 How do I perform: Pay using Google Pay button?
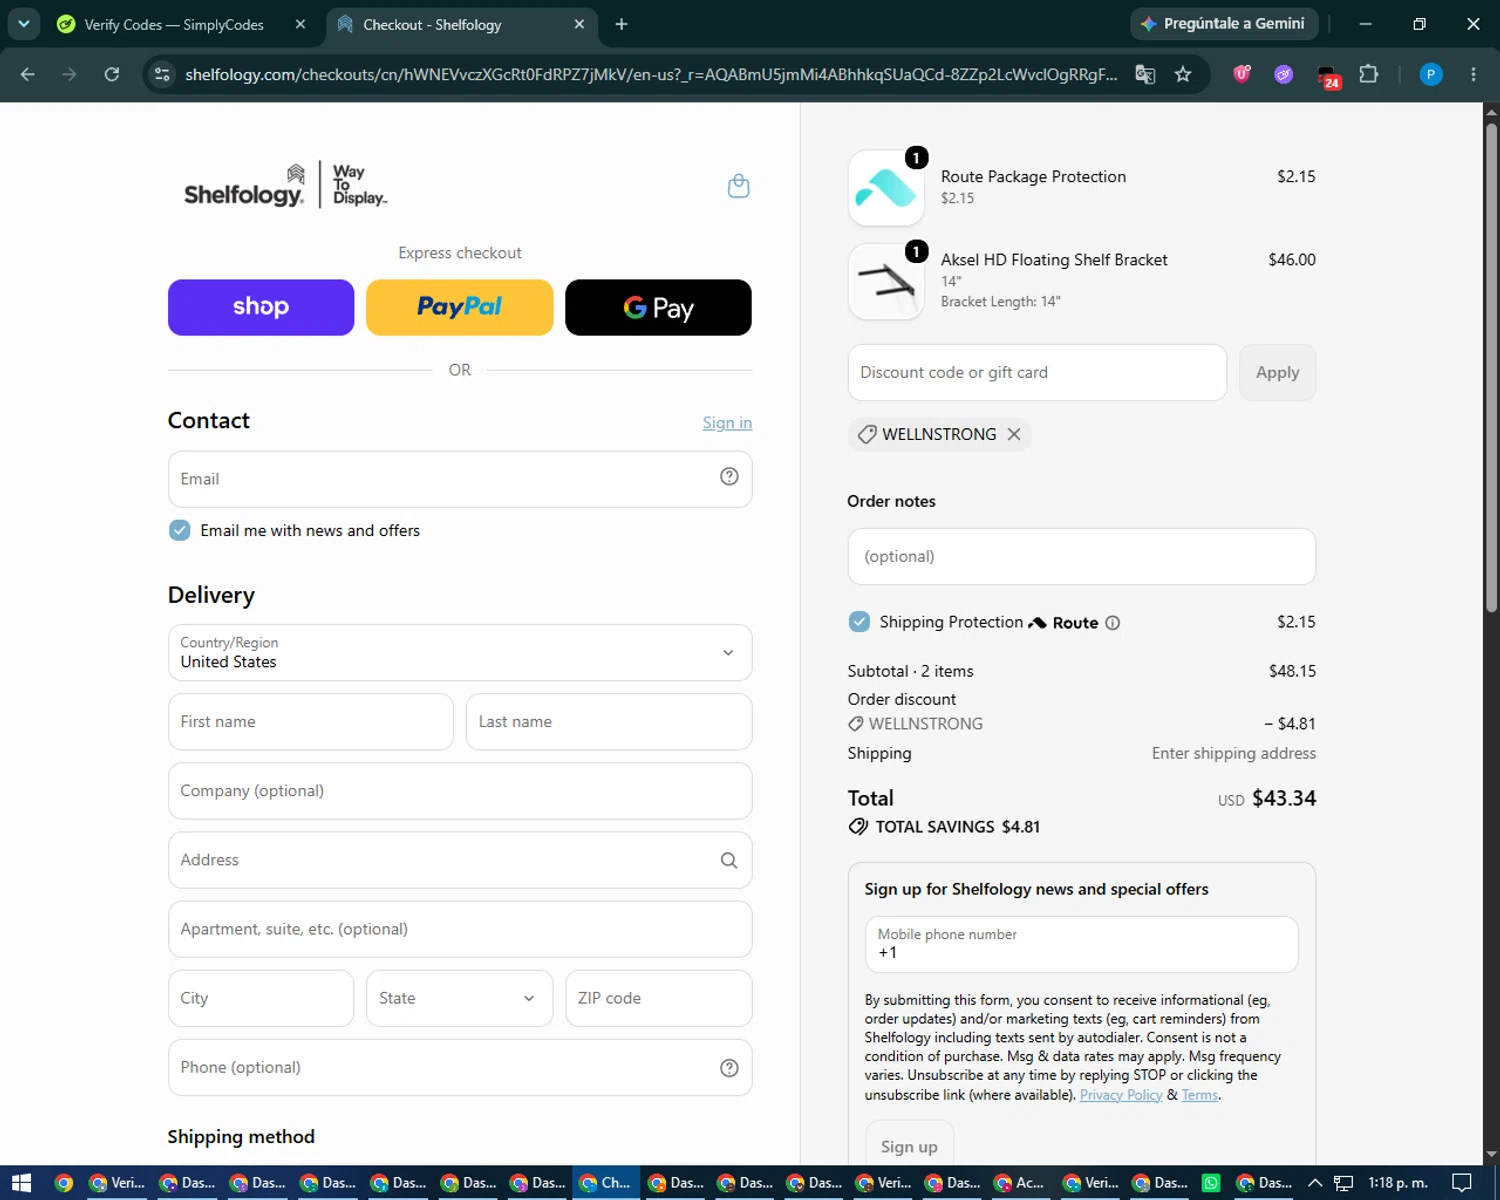(658, 307)
